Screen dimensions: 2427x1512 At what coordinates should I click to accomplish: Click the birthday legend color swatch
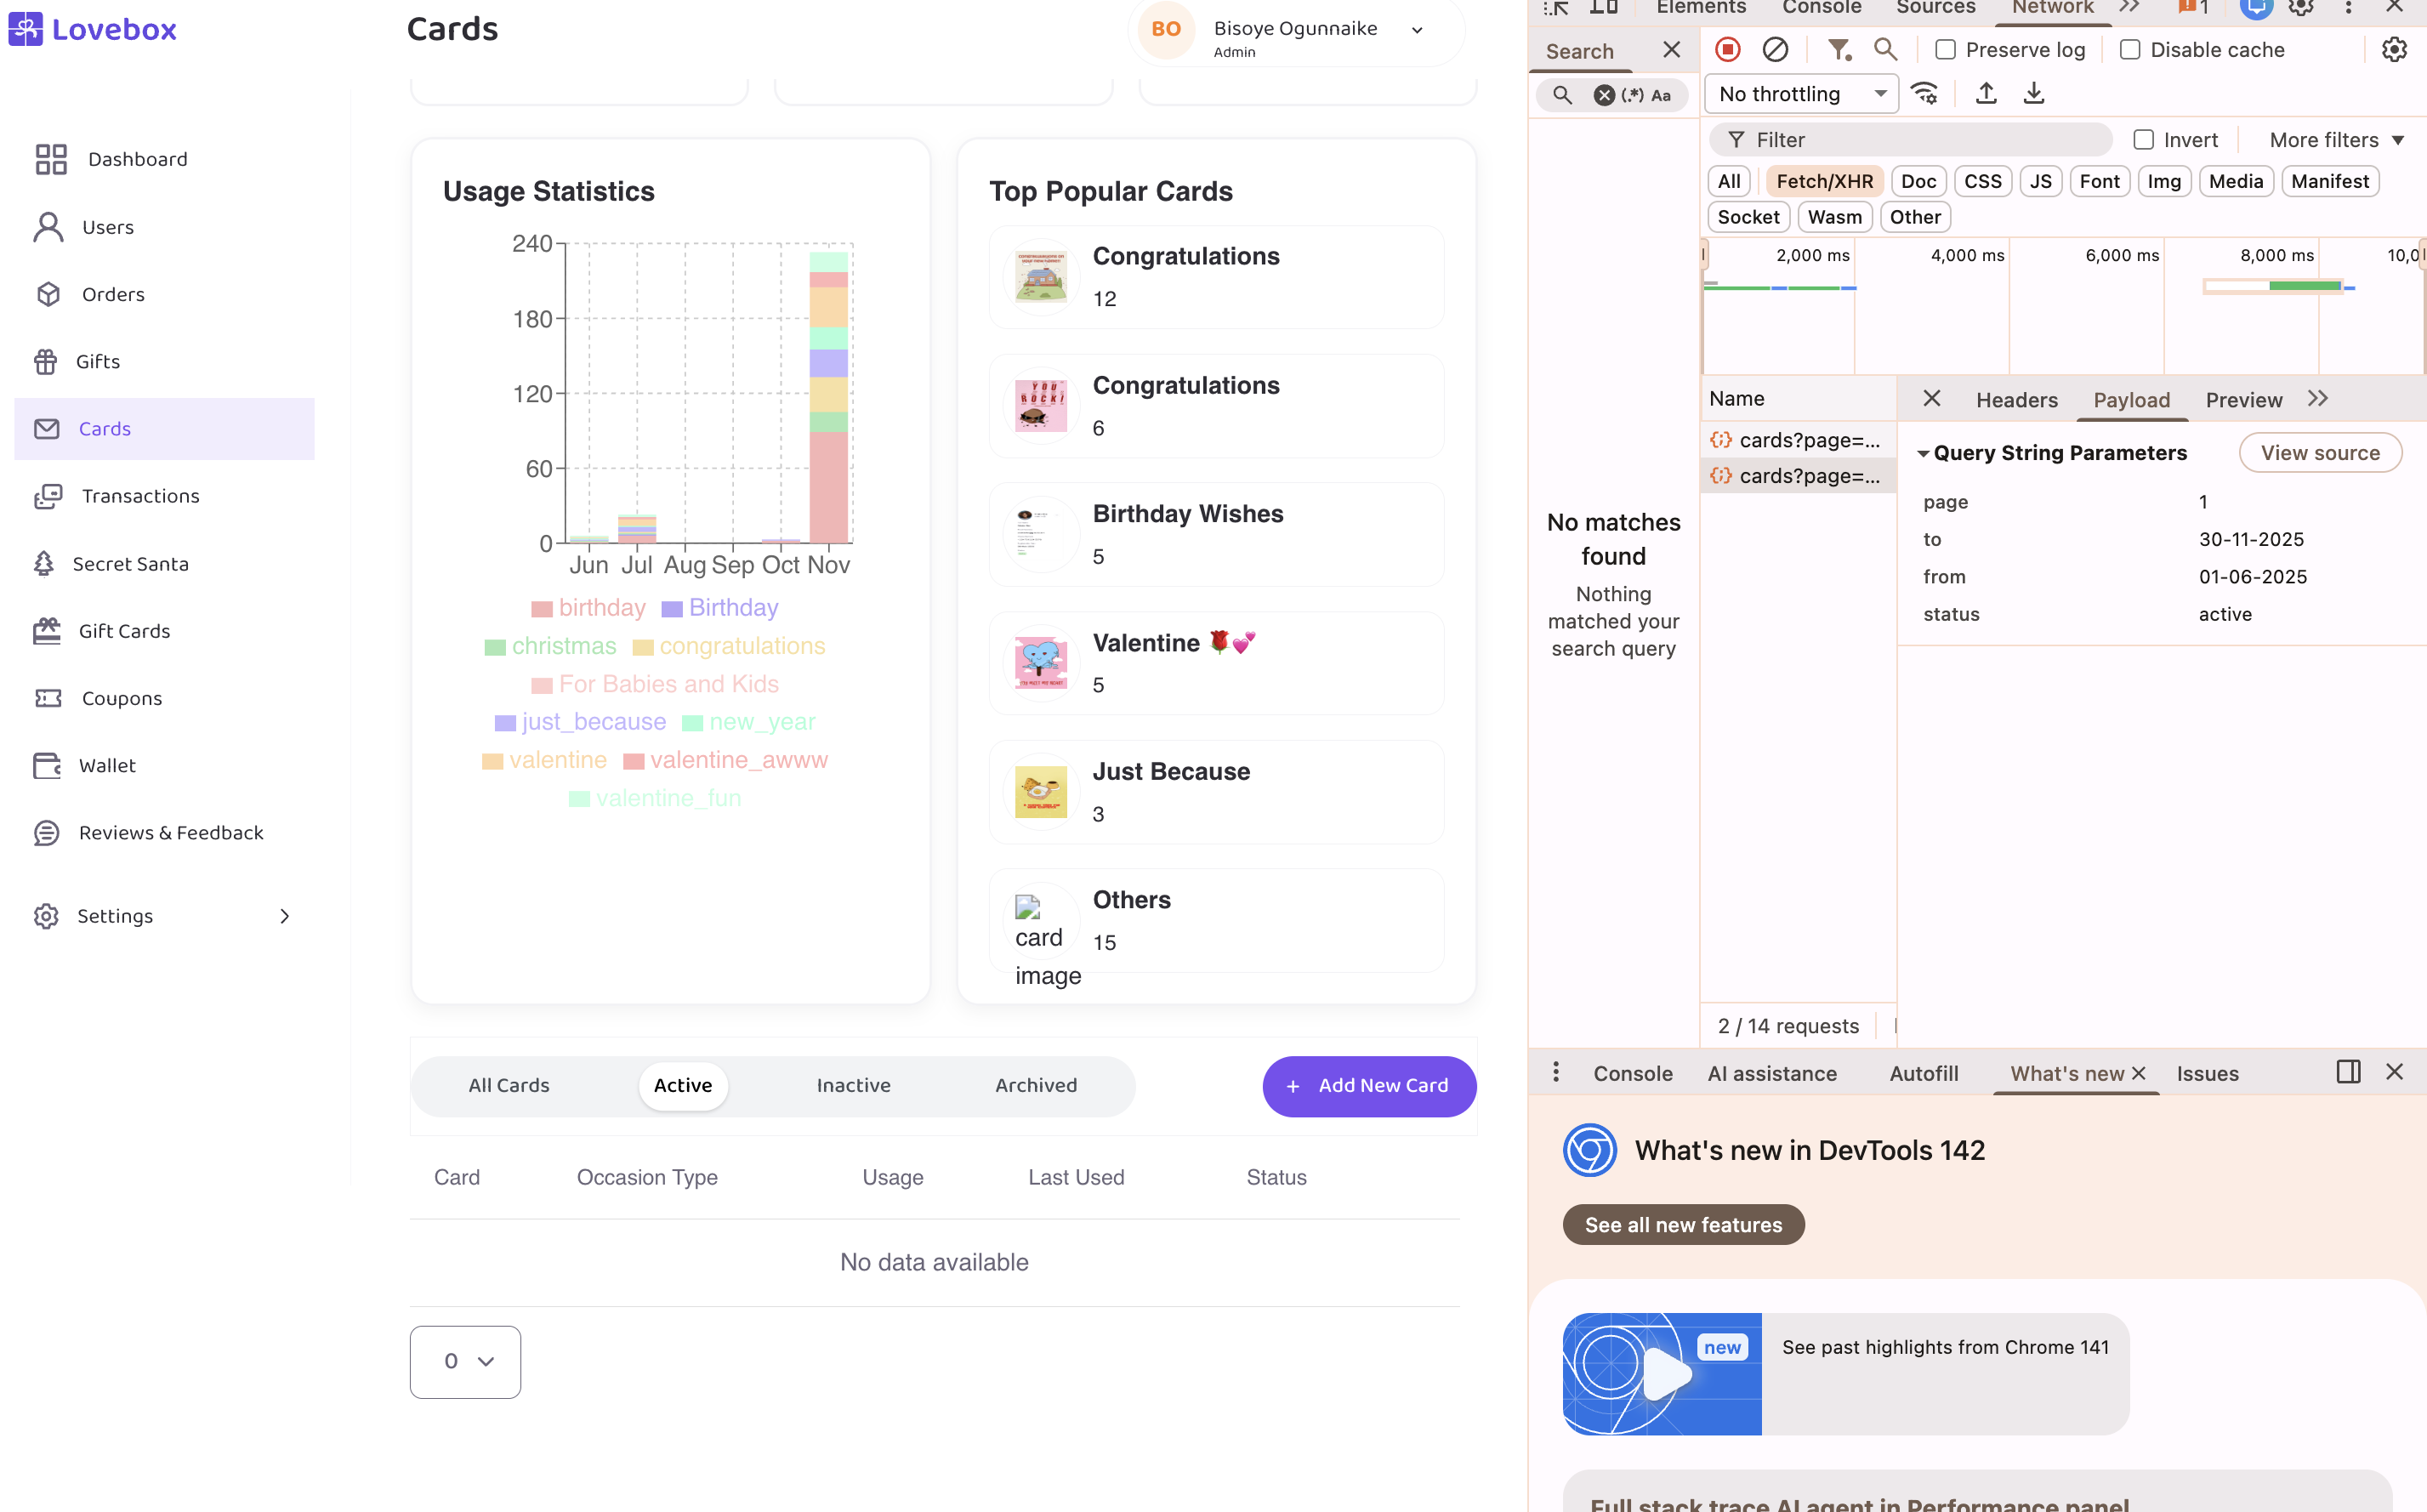(x=542, y=609)
